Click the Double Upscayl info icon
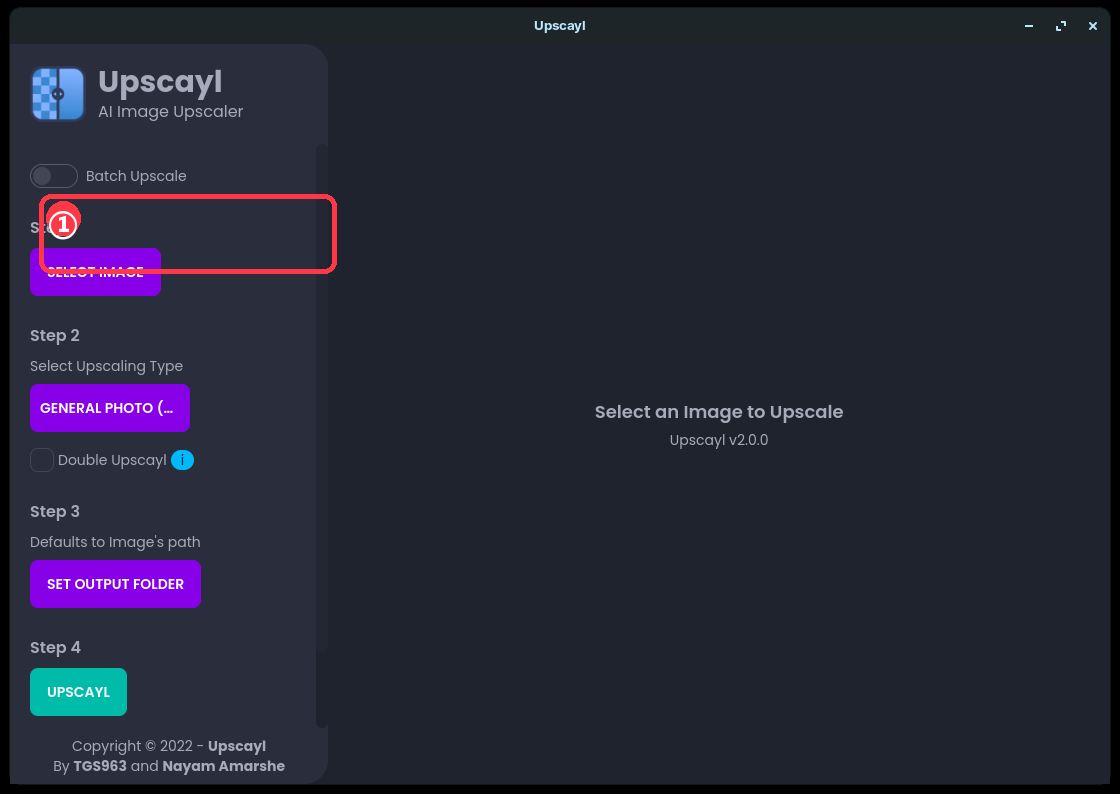This screenshot has height=794, width=1120. click(183, 460)
